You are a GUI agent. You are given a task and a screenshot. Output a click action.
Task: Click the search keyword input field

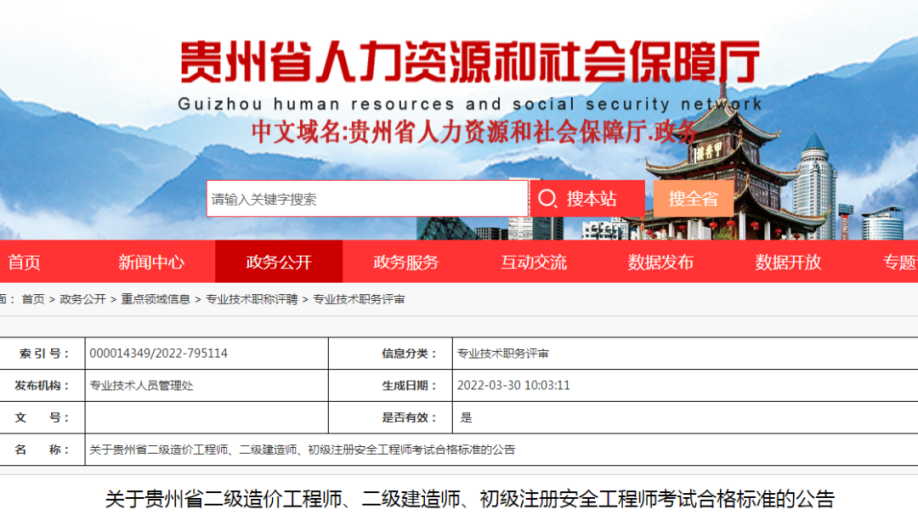pos(367,199)
